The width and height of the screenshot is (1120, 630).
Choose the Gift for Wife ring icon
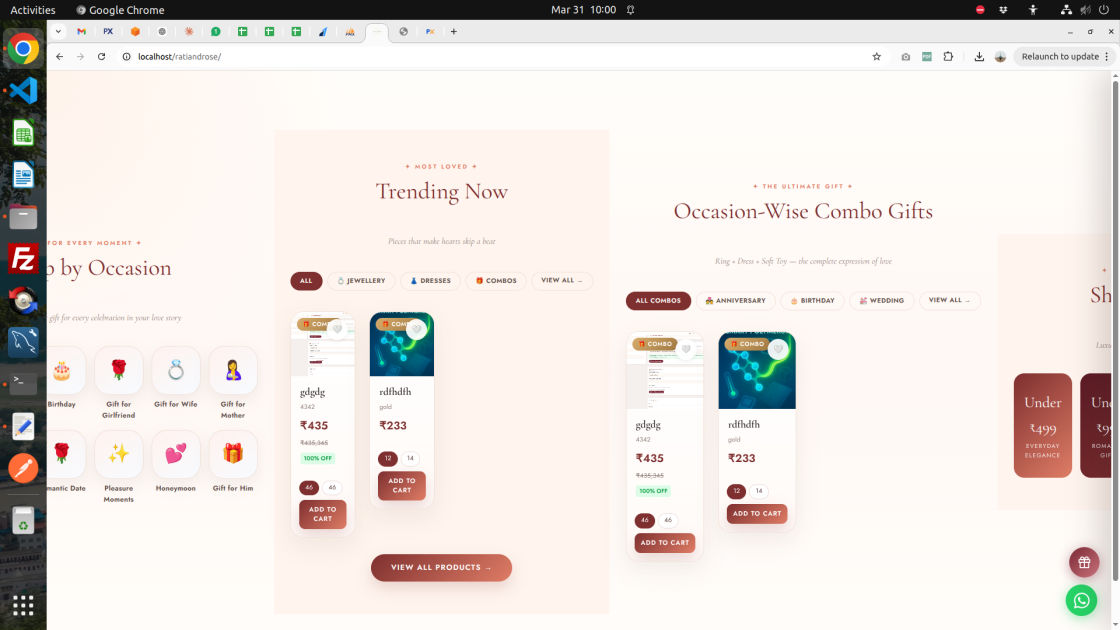[x=176, y=371]
